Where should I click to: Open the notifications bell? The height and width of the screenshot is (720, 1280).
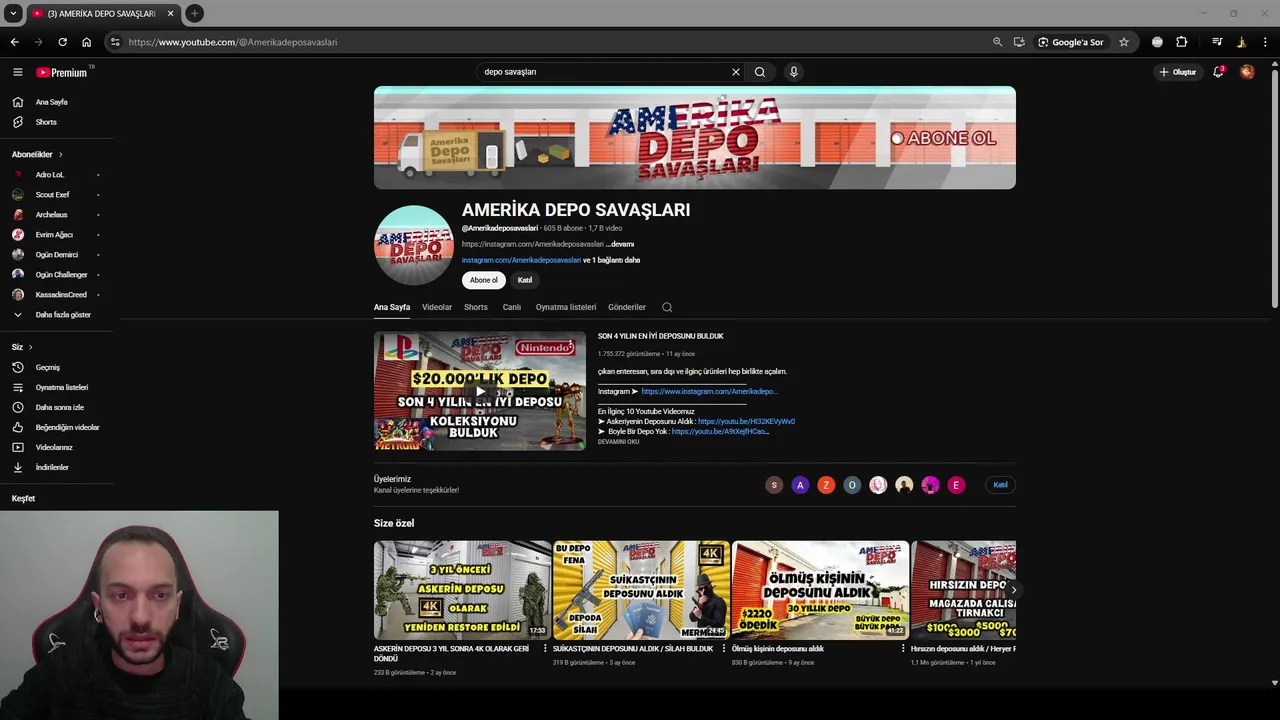[x=1218, y=72]
